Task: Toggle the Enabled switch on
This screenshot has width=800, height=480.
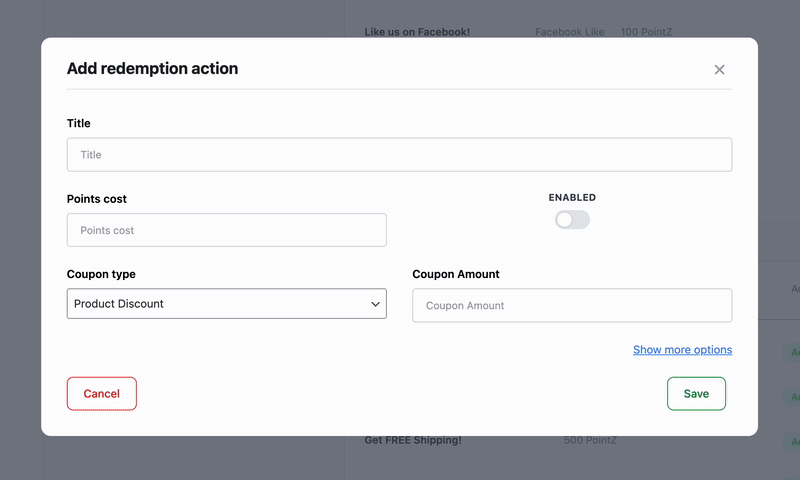Action: tap(572, 219)
